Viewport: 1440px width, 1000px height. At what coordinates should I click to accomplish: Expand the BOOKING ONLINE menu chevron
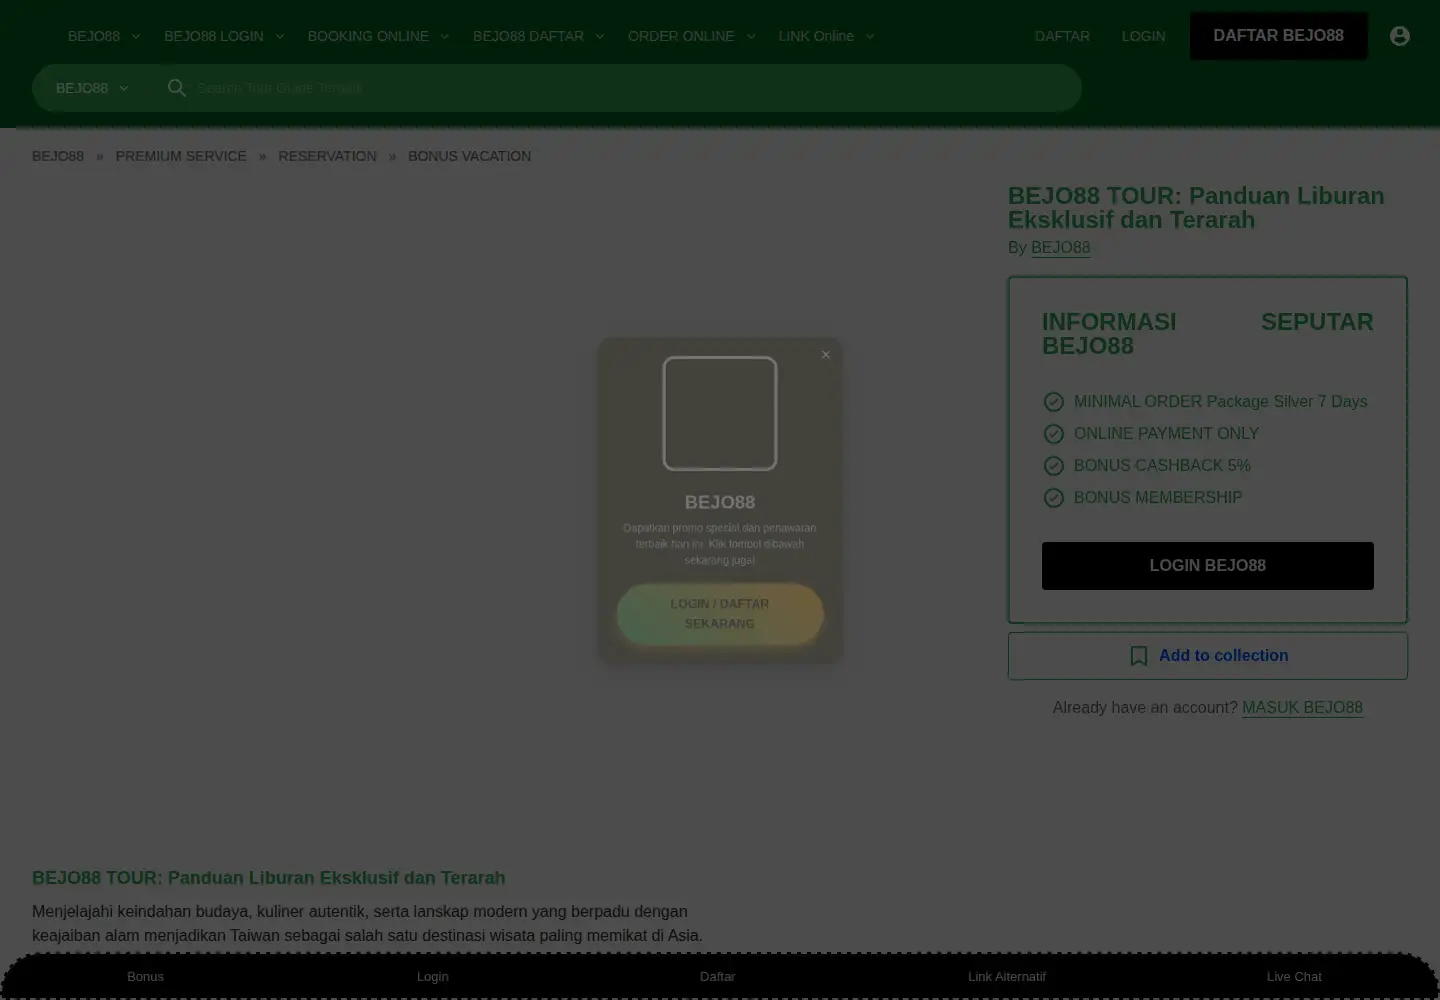pyautogui.click(x=445, y=36)
